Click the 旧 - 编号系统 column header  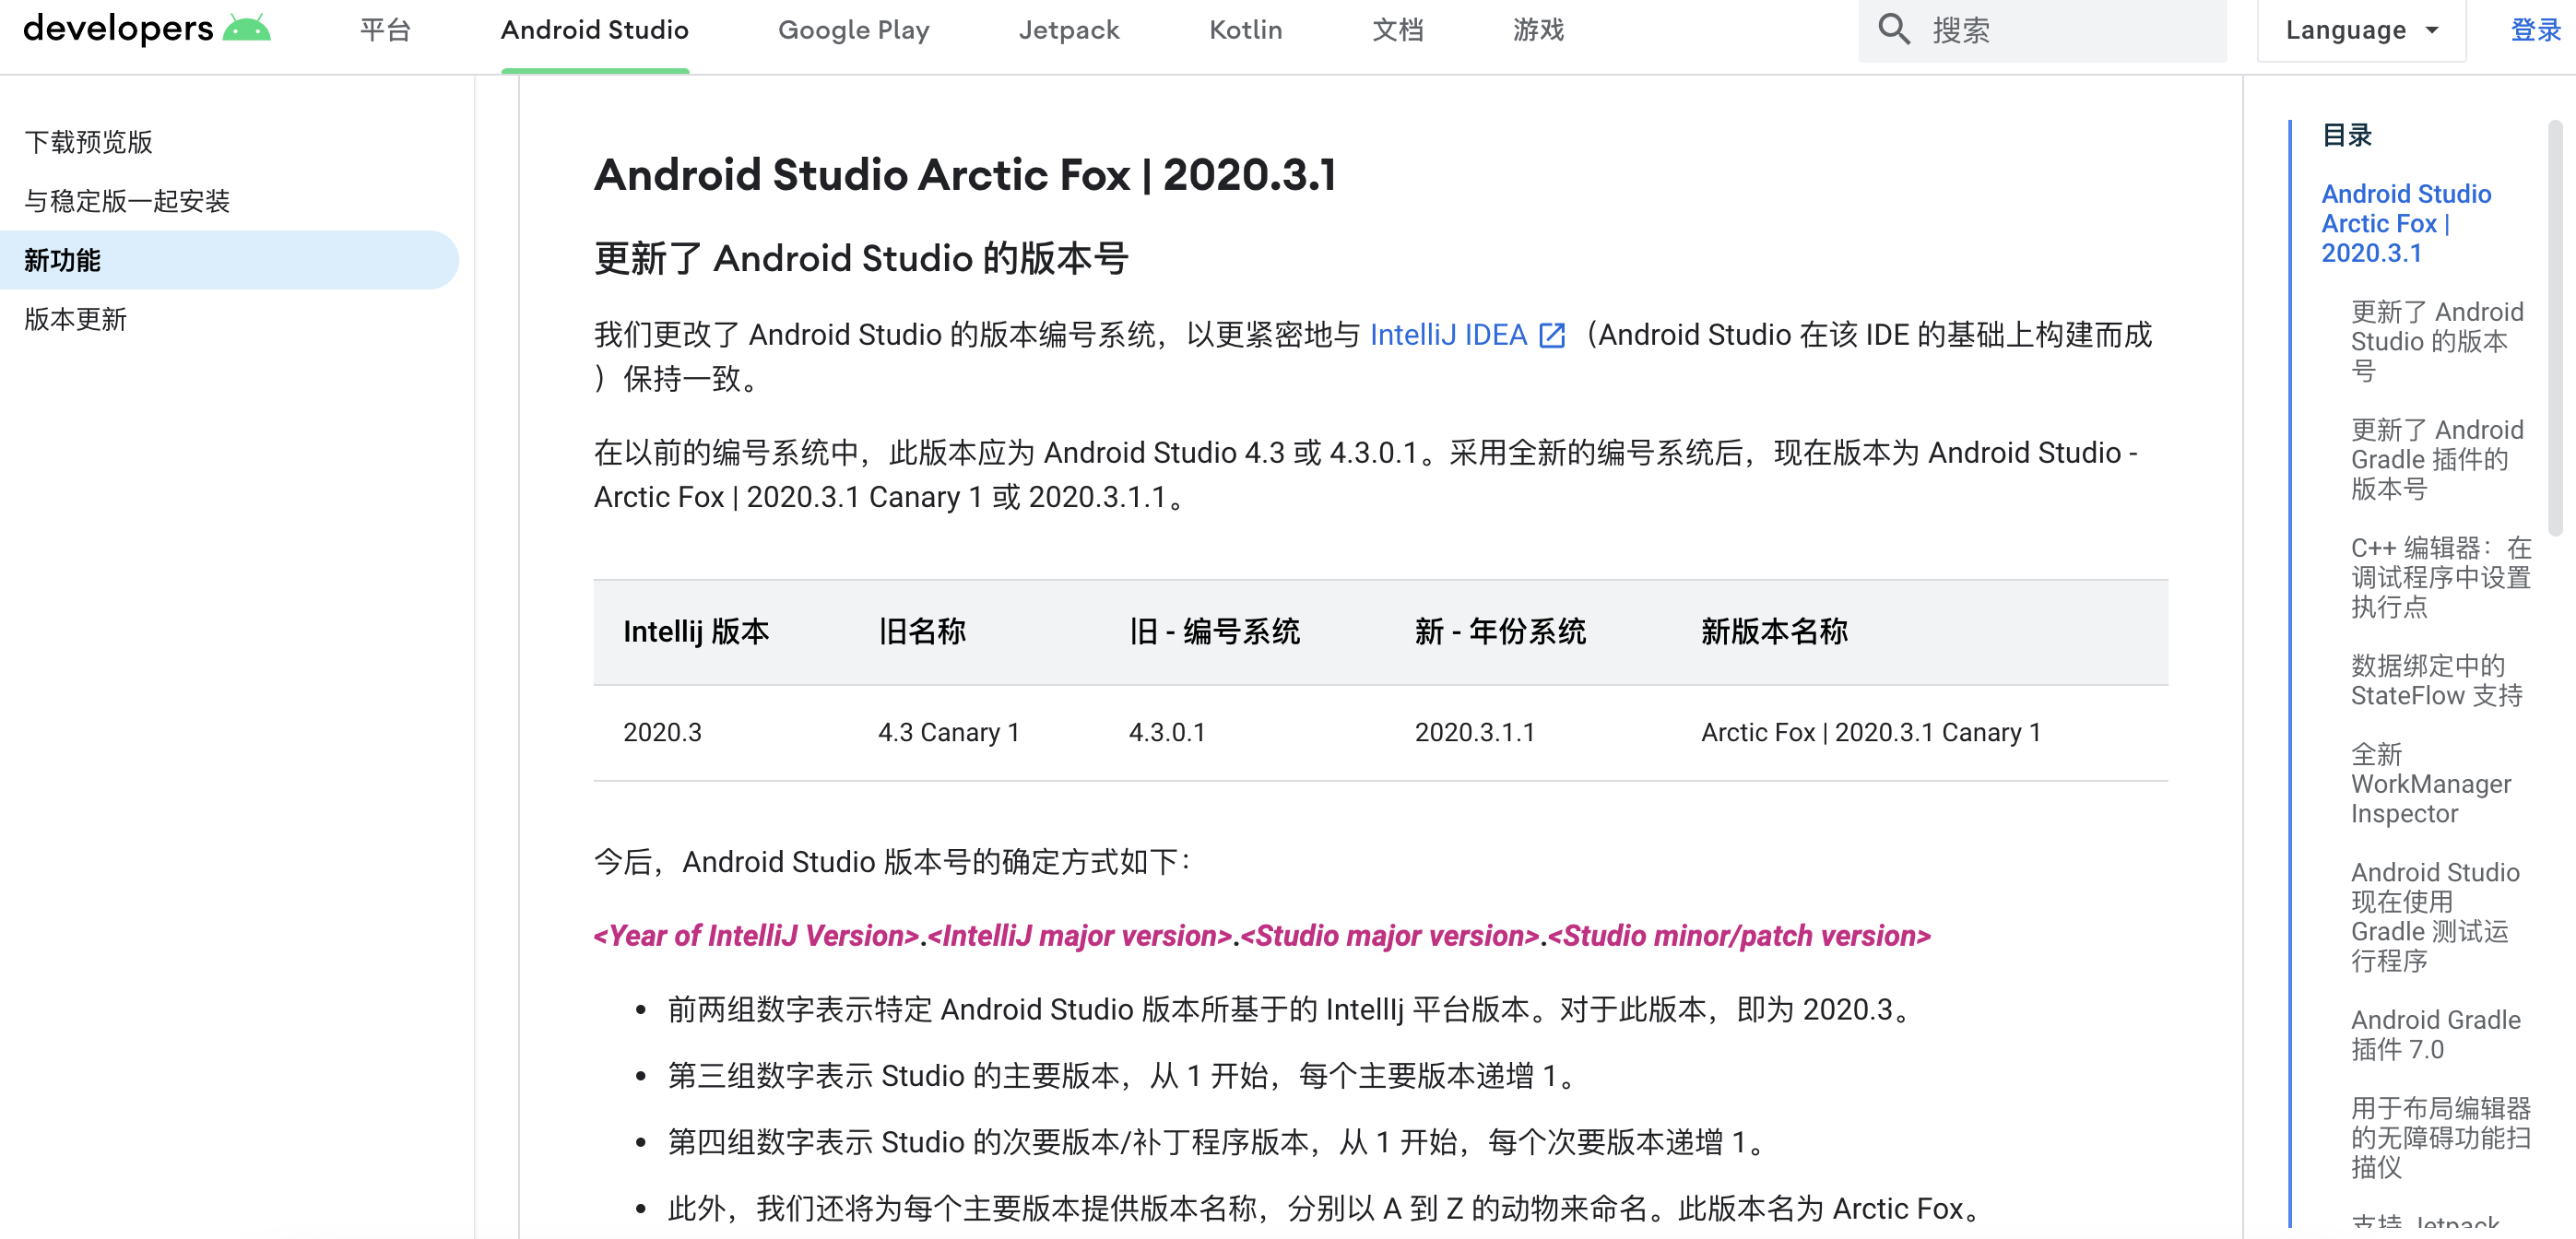pos(1214,632)
